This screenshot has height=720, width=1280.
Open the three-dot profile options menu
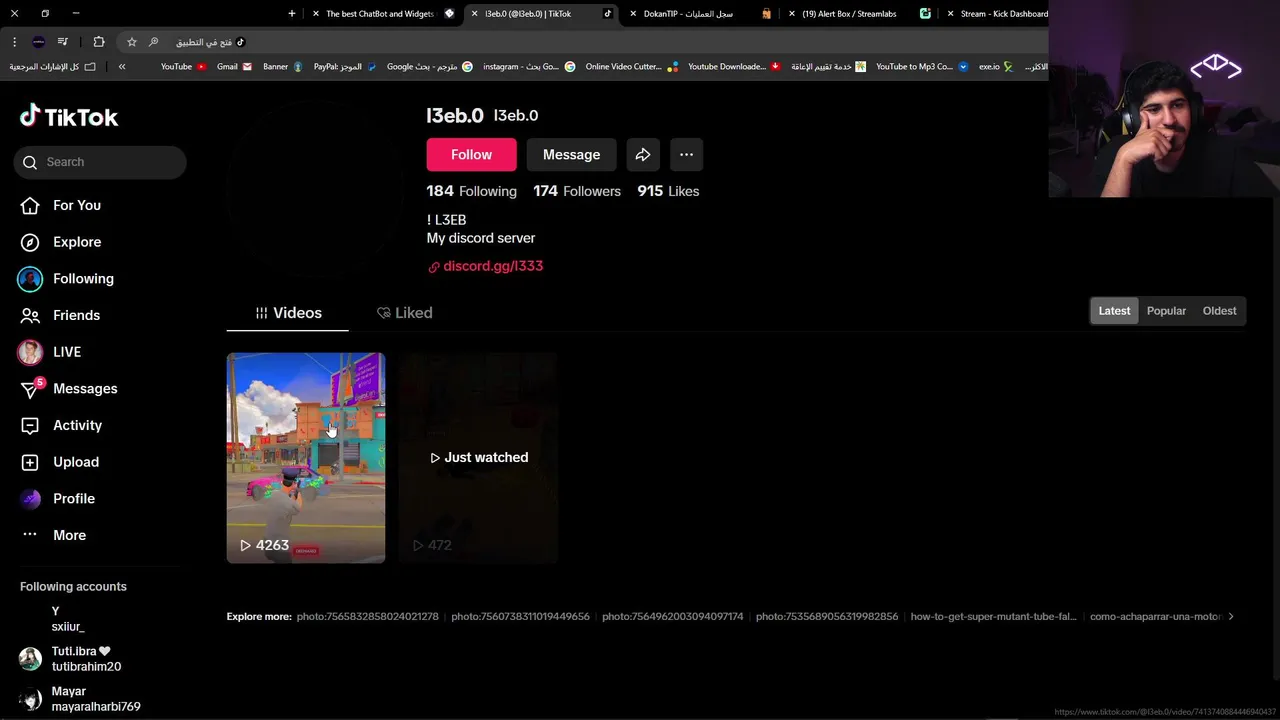686,155
